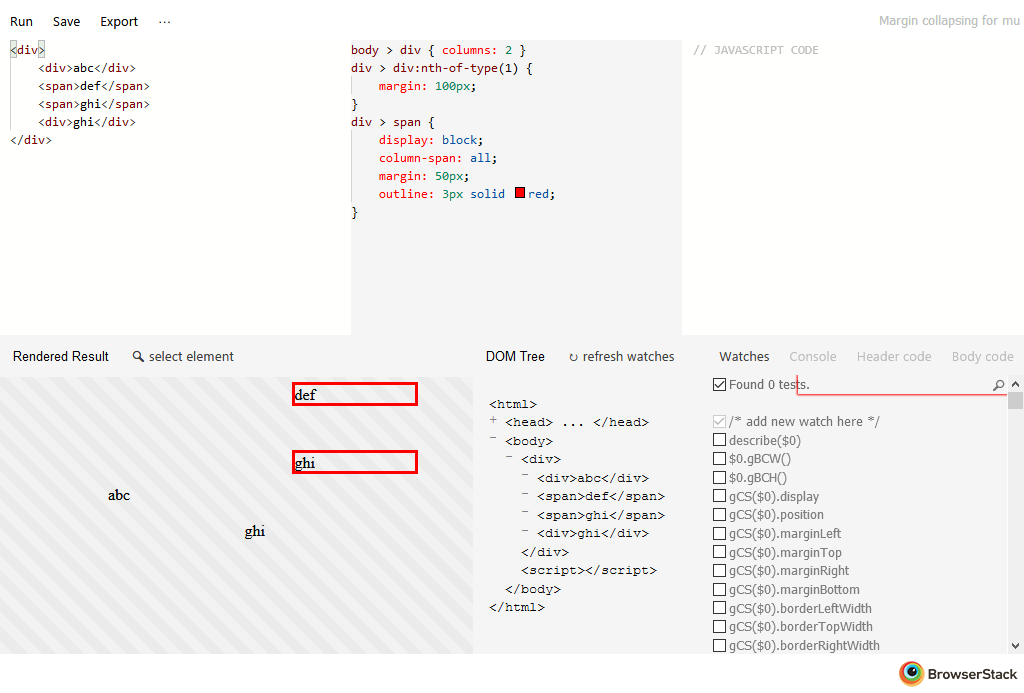
Task: Click the red color swatch in CSS outline
Action: click(x=520, y=193)
